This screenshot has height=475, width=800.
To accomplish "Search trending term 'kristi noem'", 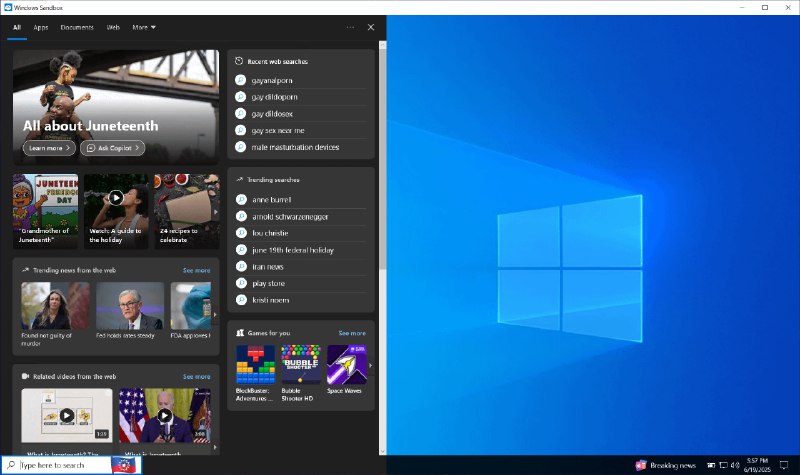I will [270, 300].
